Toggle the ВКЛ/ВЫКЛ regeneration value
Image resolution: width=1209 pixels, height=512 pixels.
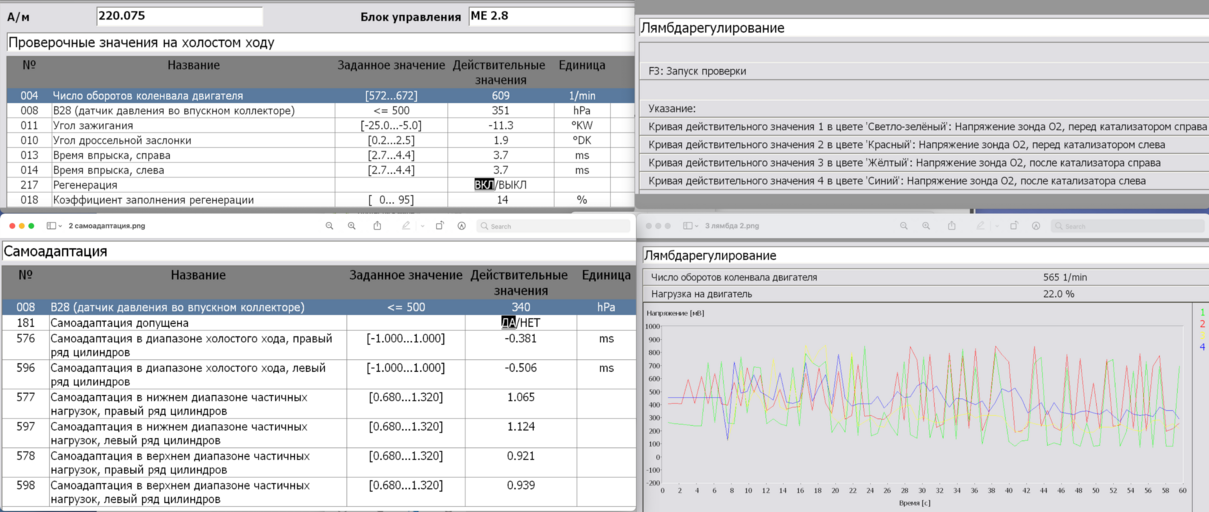[x=499, y=185]
